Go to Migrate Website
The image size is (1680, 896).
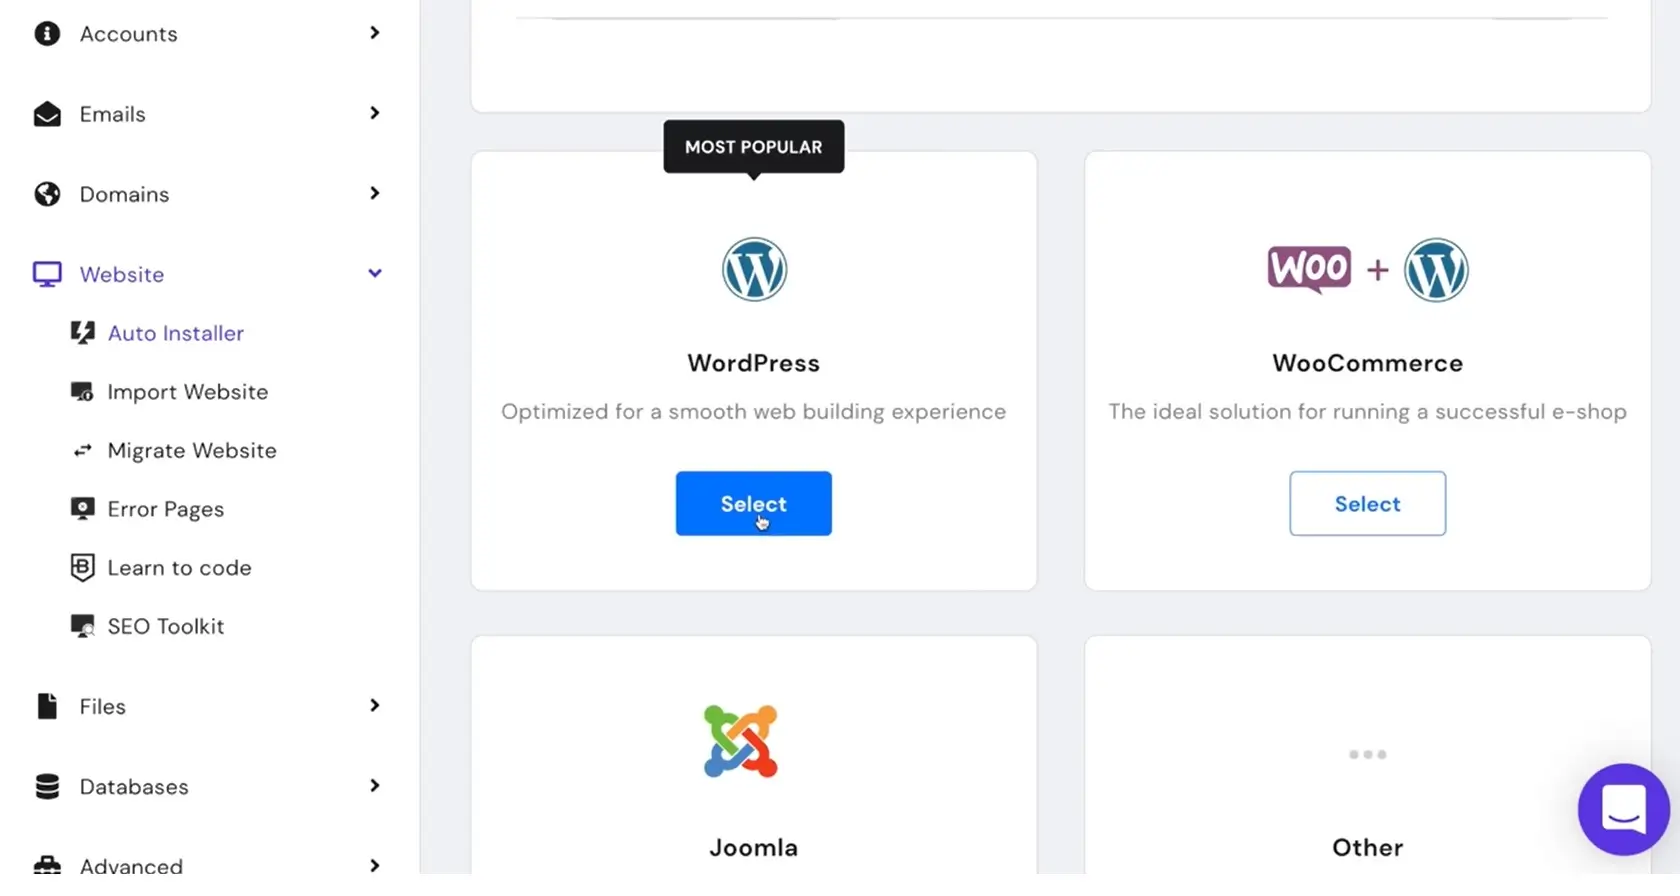click(191, 451)
